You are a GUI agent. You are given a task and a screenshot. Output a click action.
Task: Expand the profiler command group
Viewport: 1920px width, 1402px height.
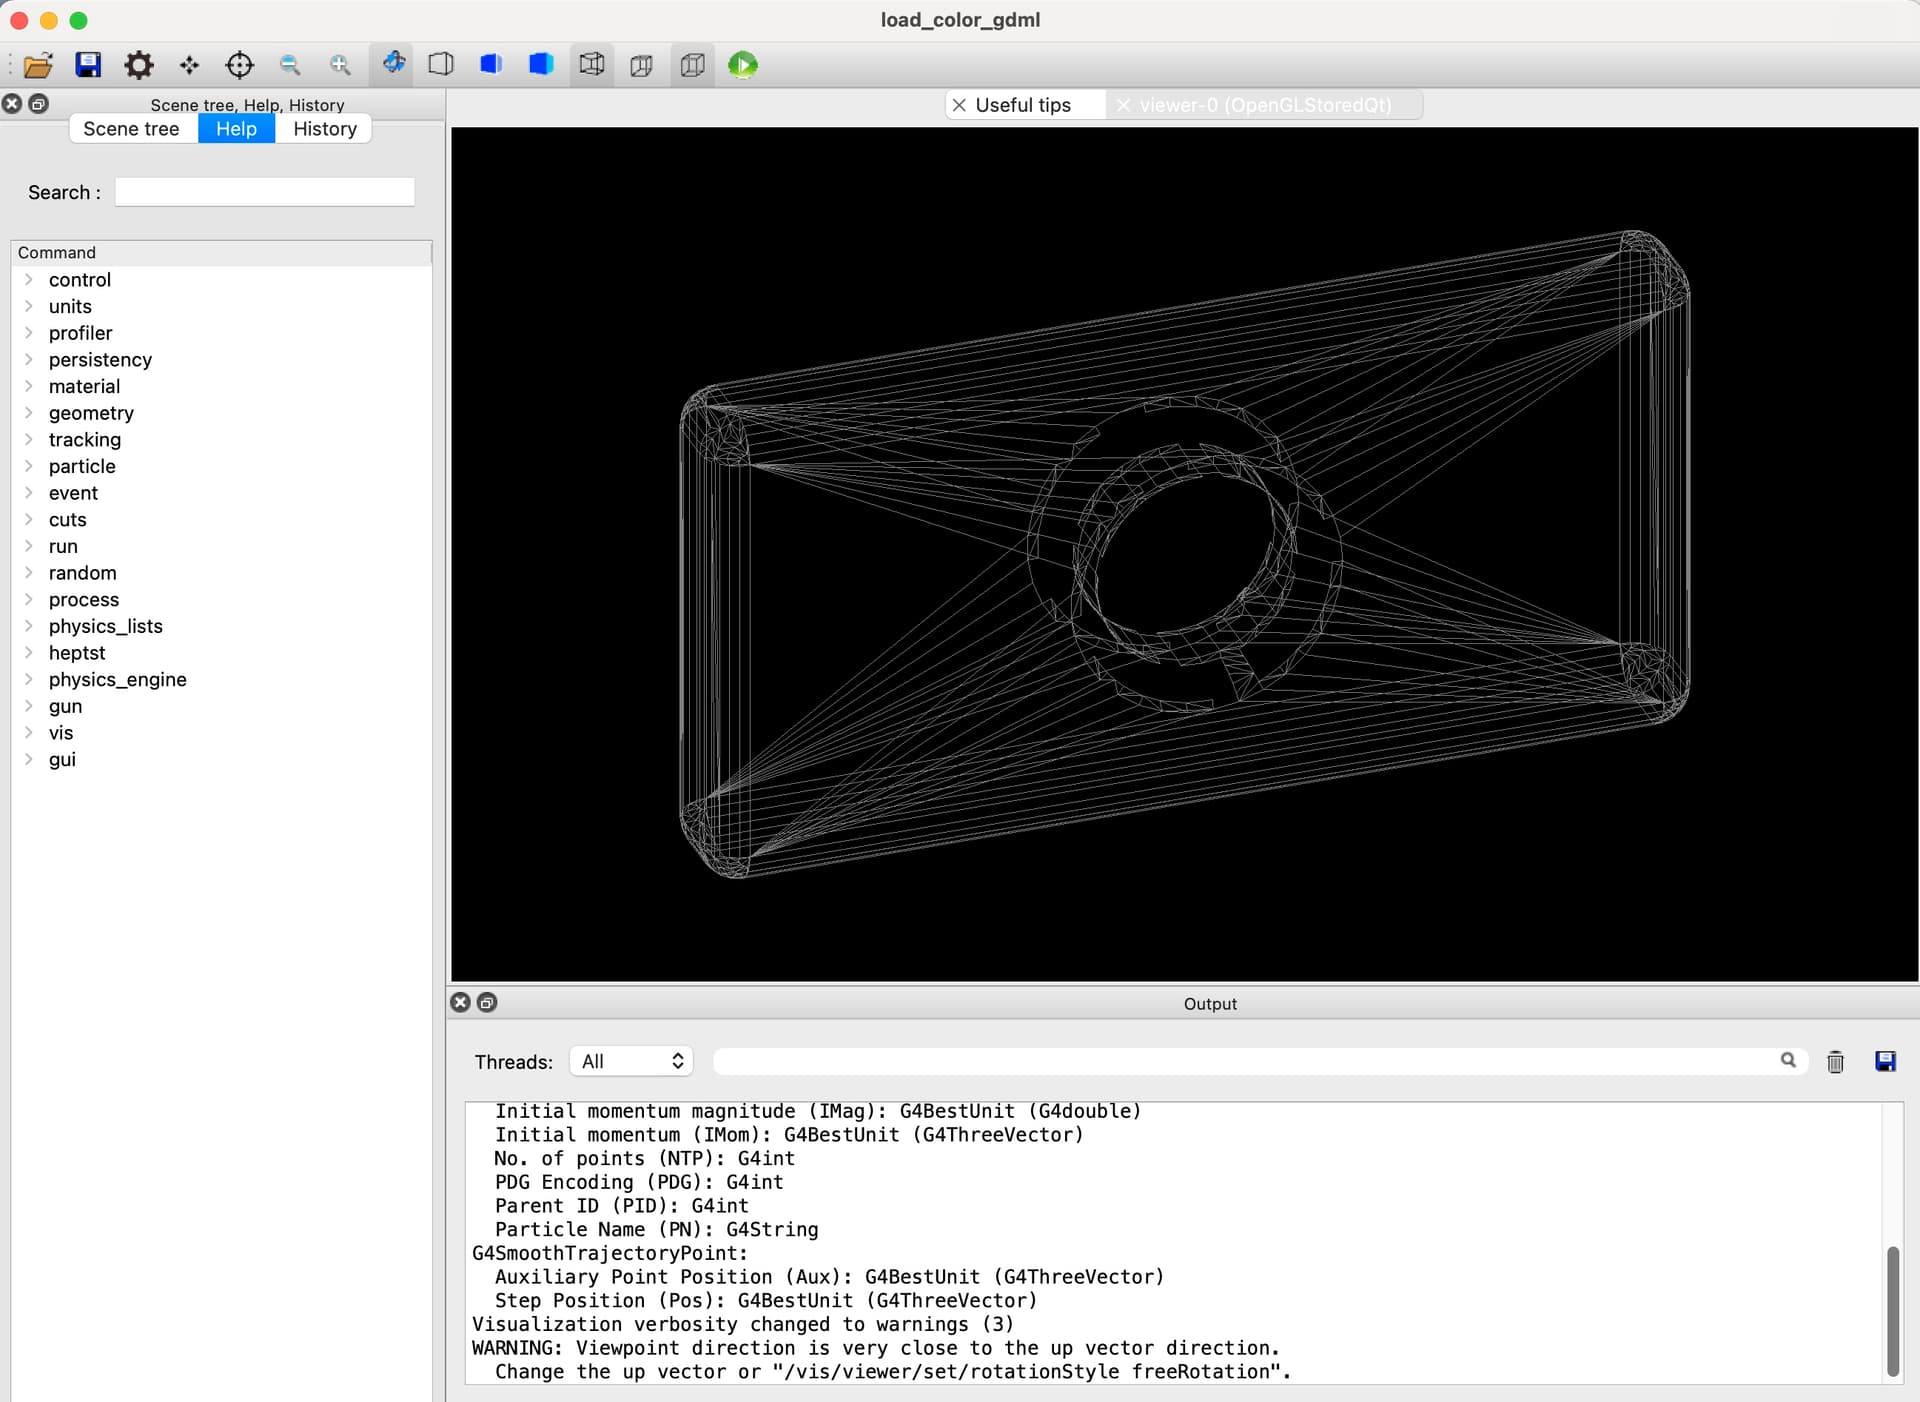29,333
